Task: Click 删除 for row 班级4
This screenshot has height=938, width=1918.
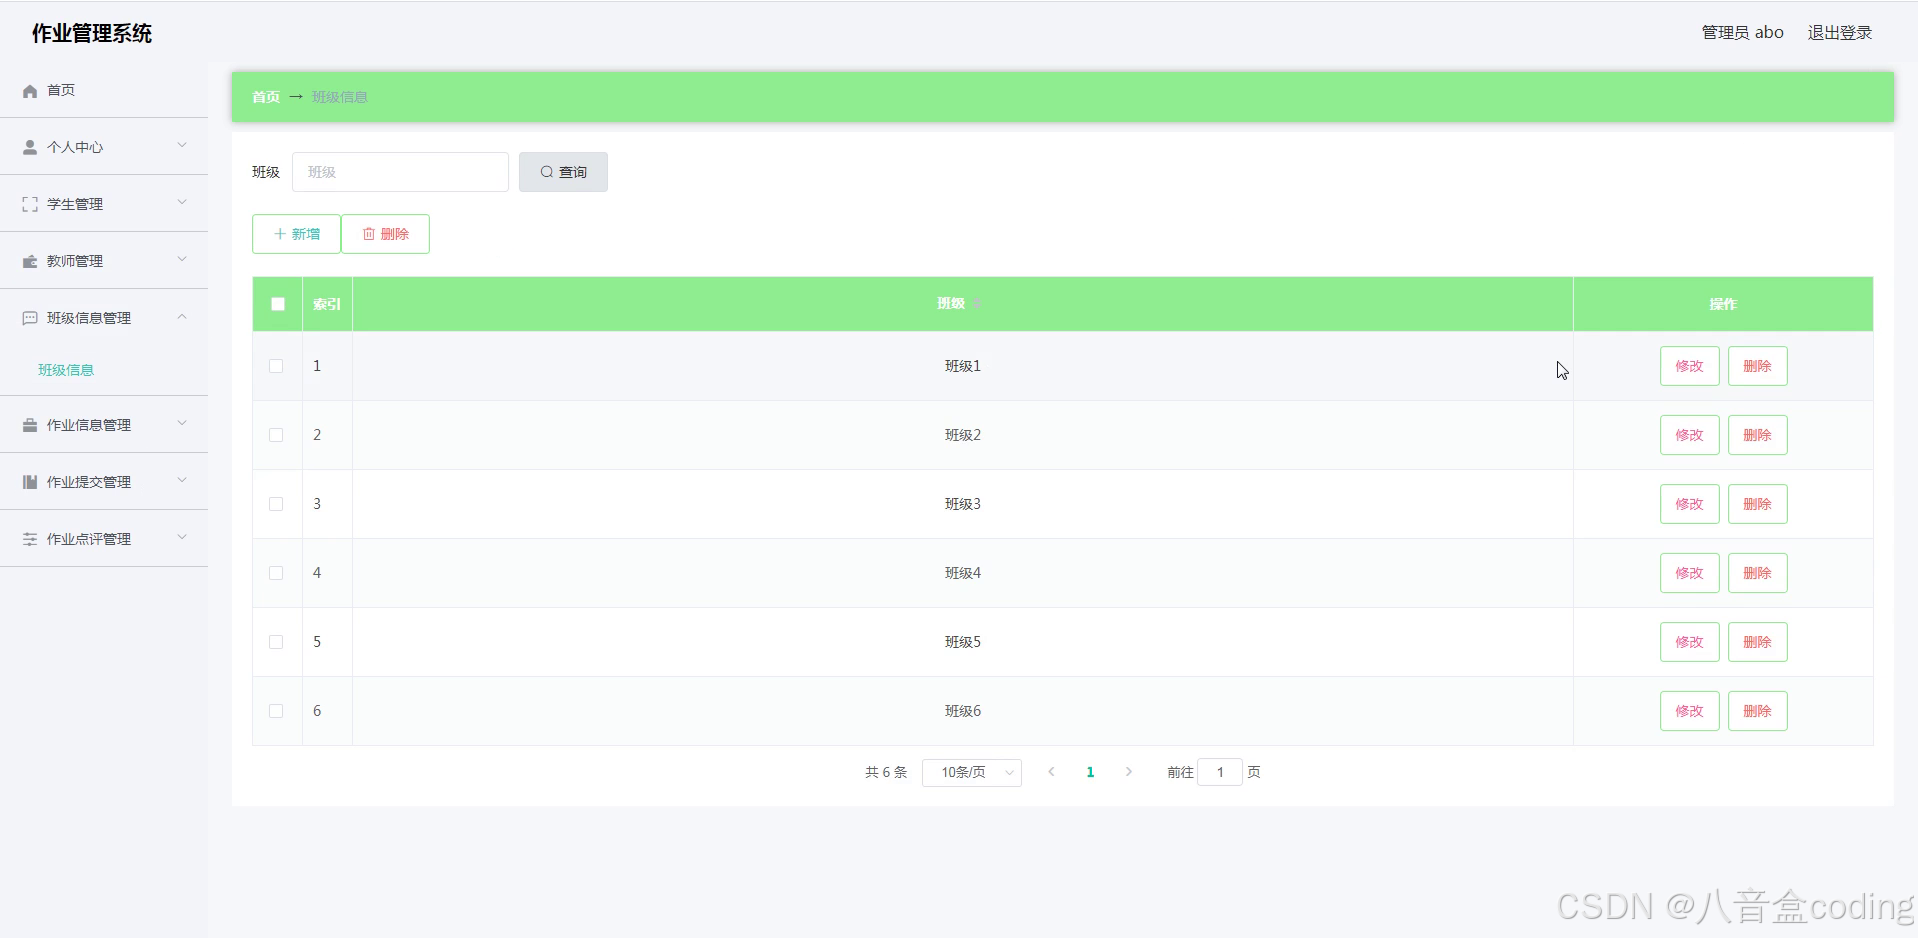Action: (1757, 573)
